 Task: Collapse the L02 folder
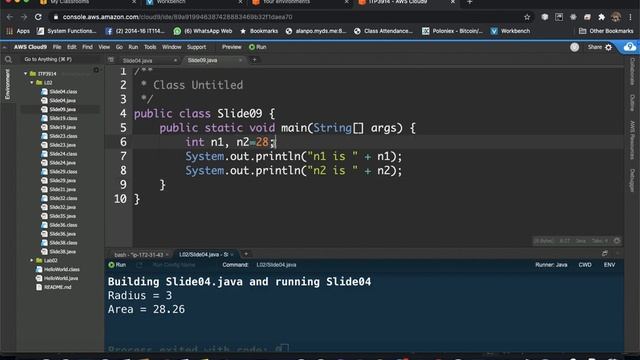[x=31, y=82]
